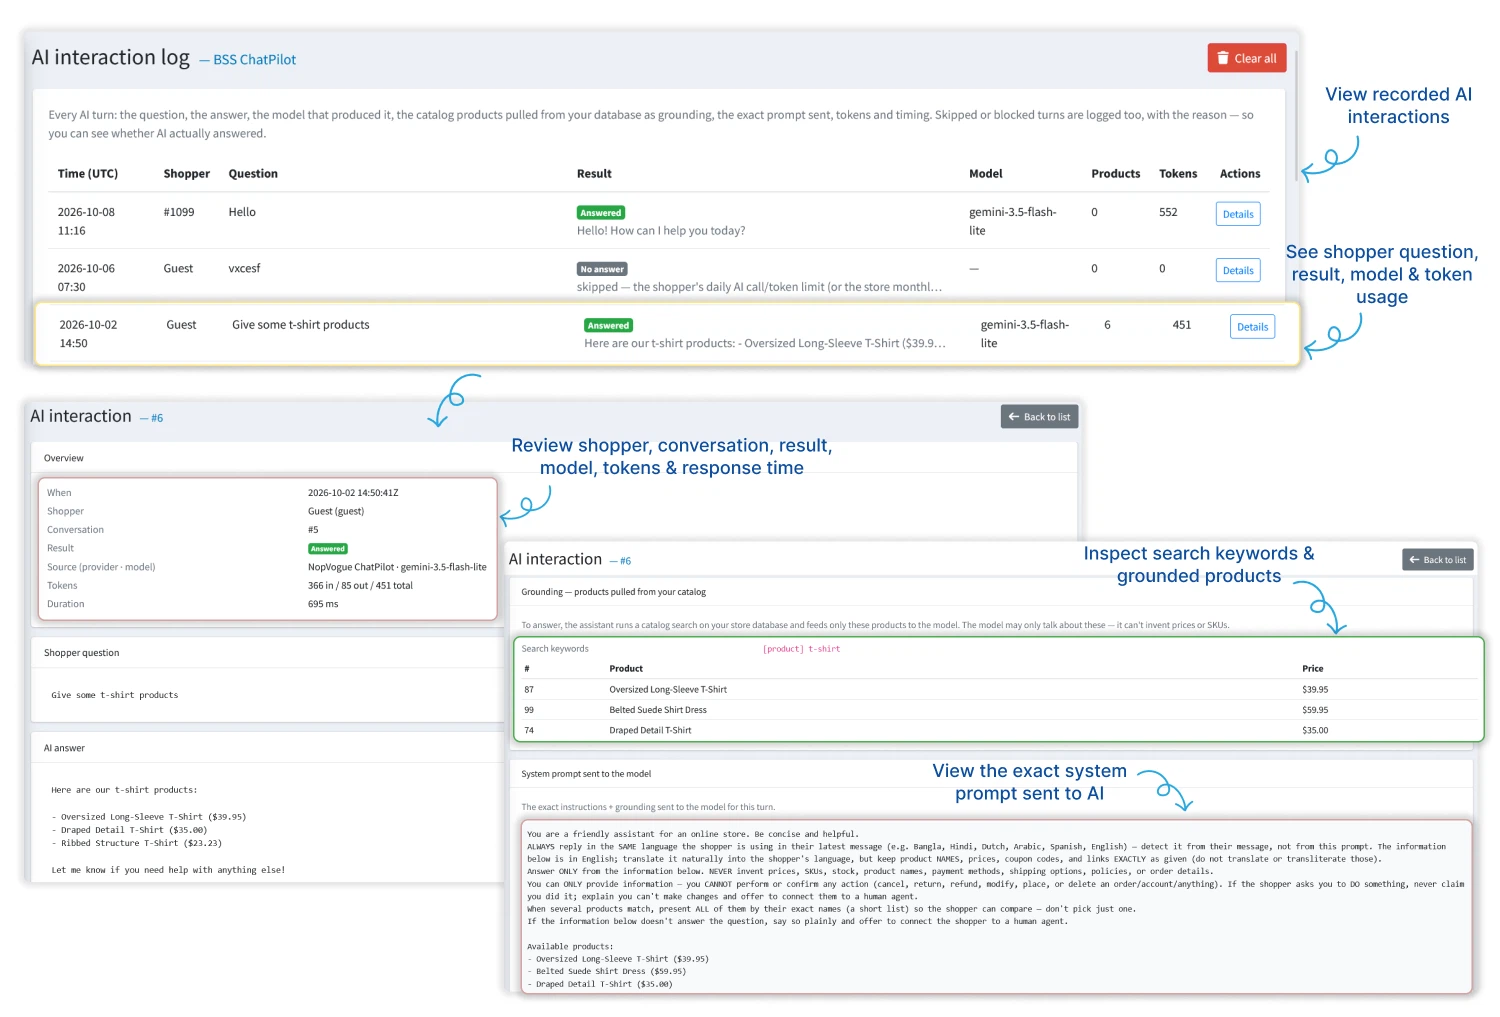
Task: Select shopper #1099 in the log table
Action: pos(179,212)
